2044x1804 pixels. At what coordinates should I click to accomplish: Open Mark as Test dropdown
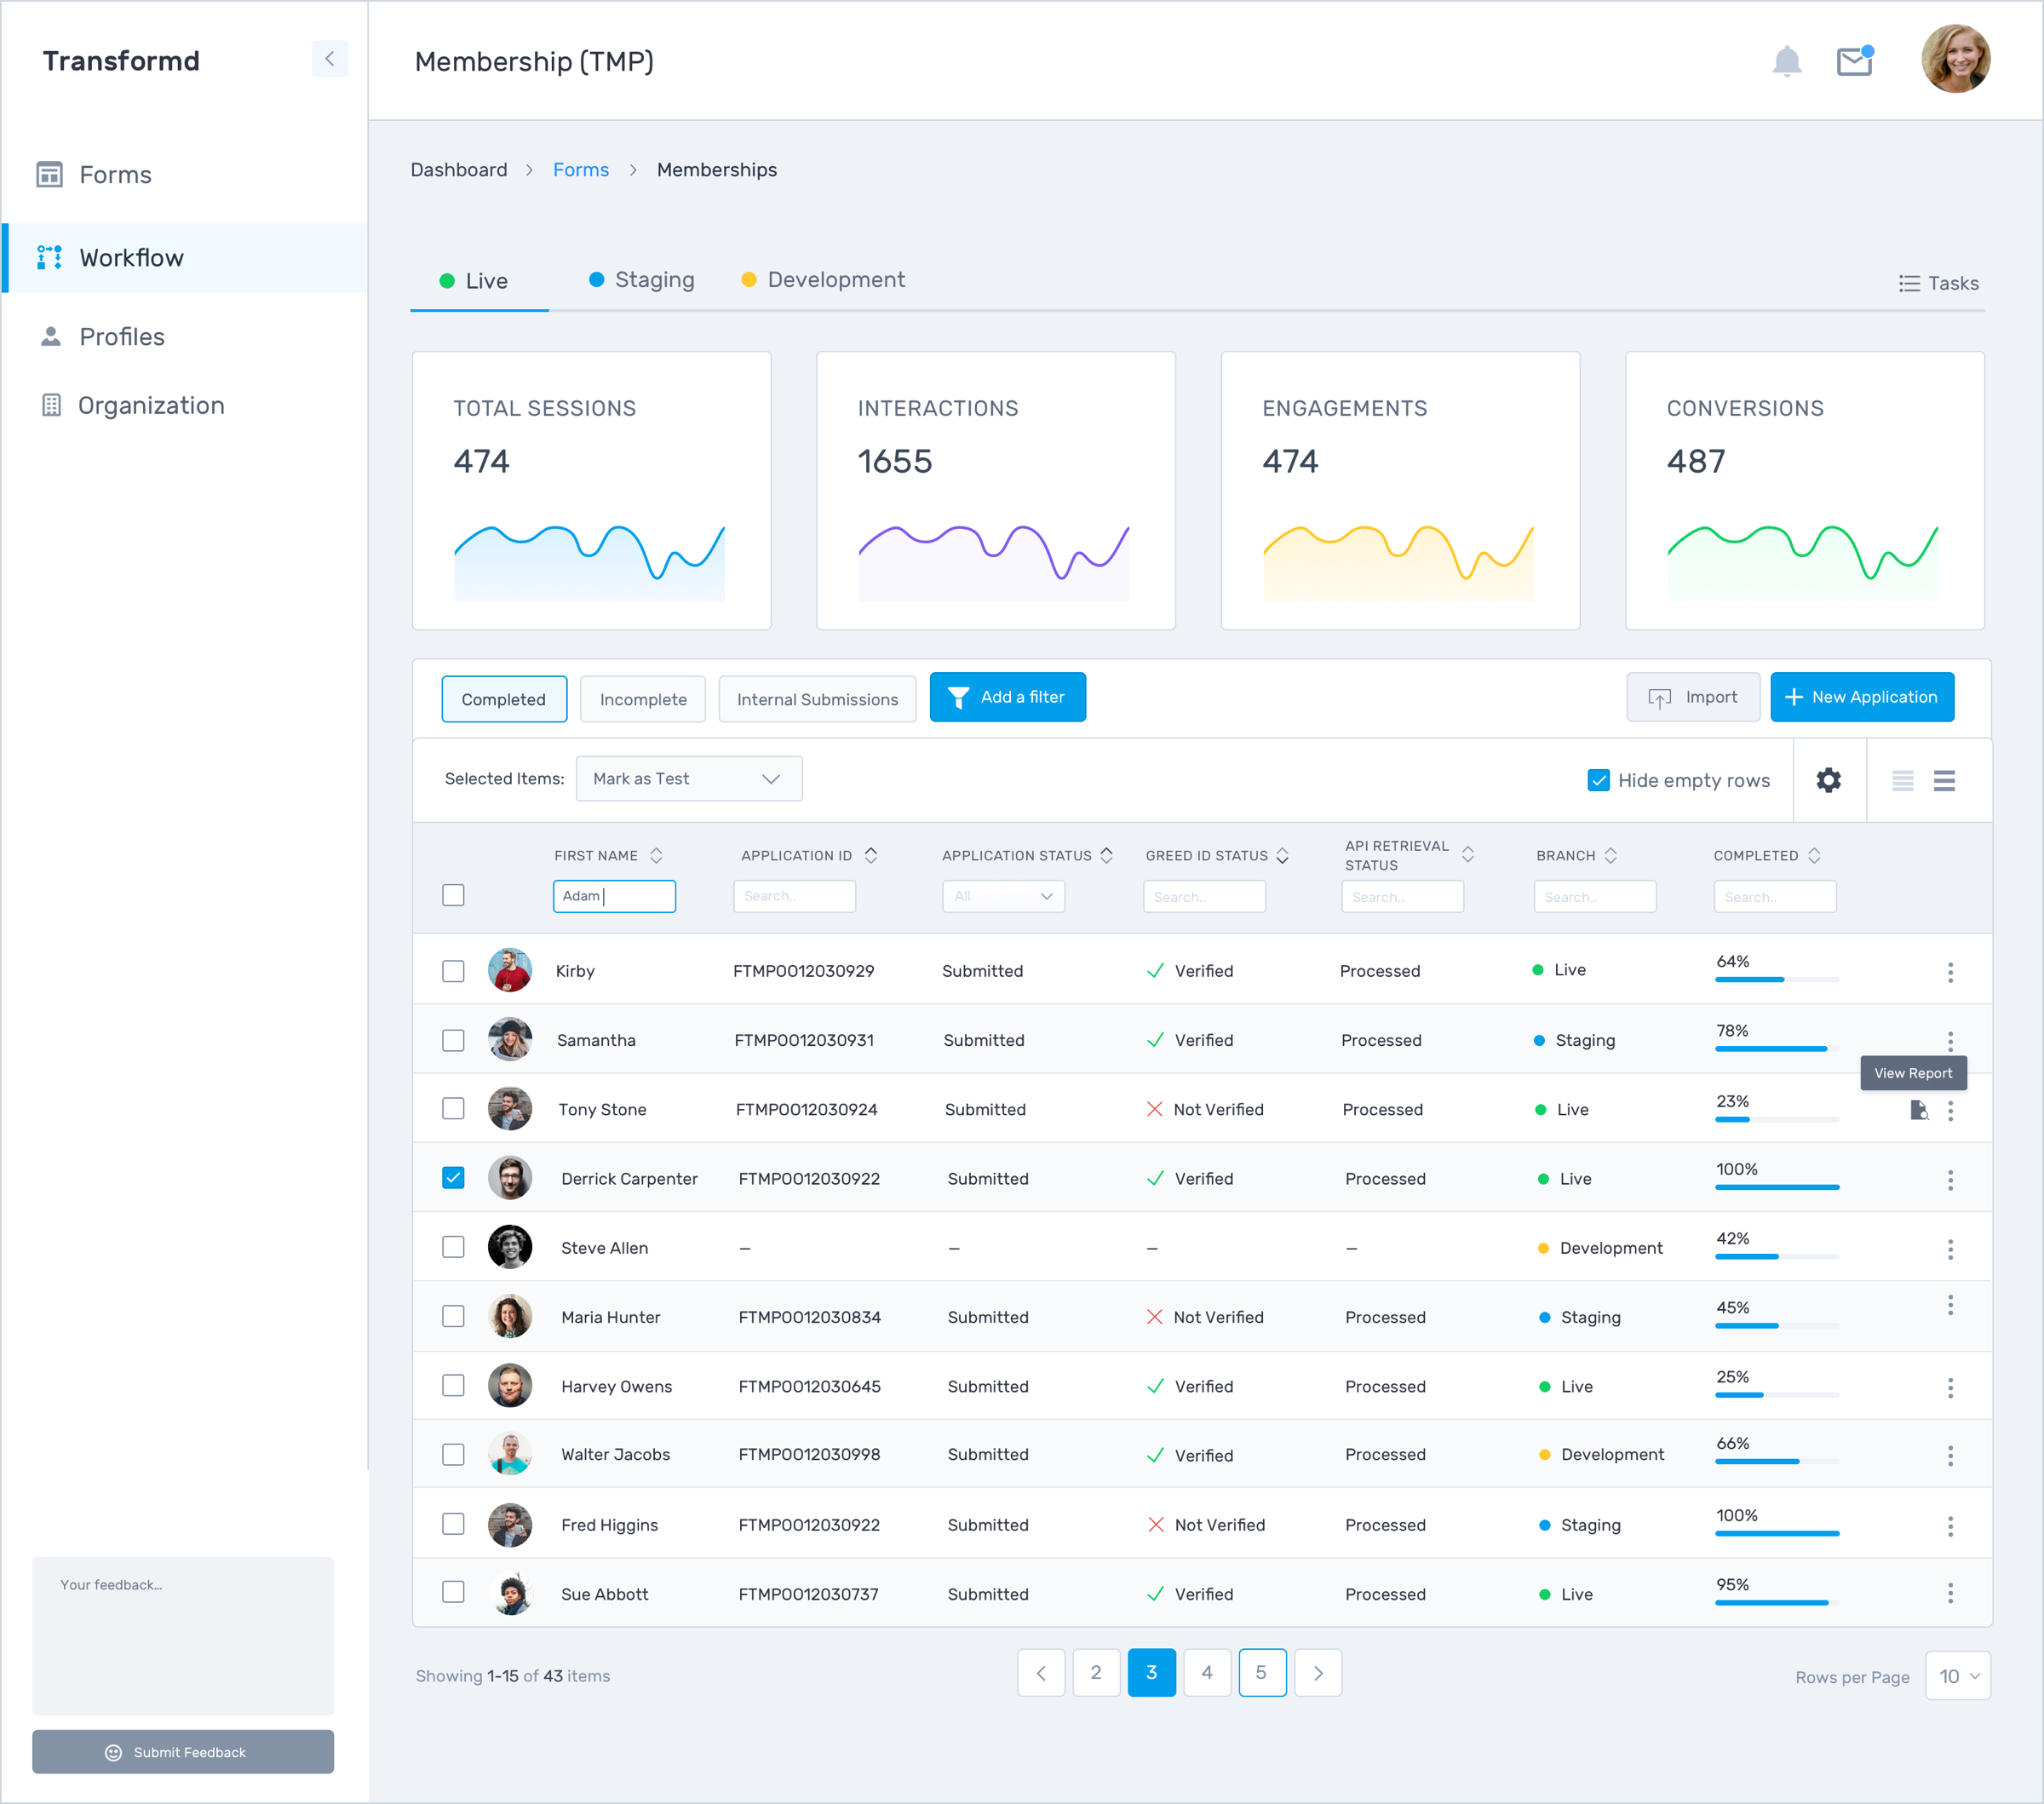688,778
